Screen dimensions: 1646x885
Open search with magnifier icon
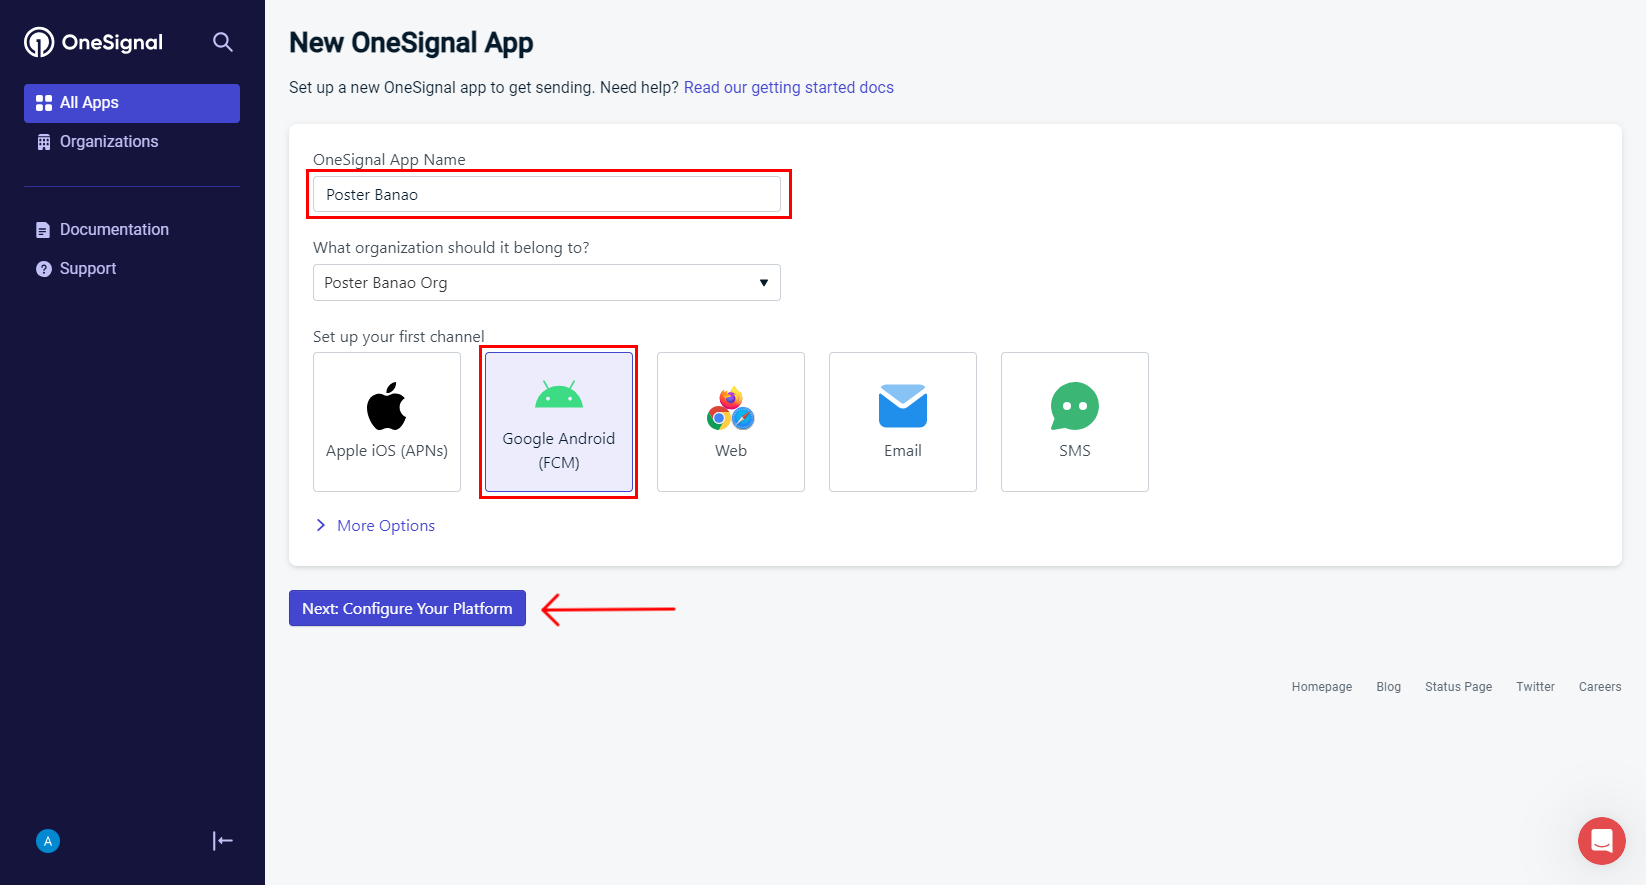tap(223, 42)
